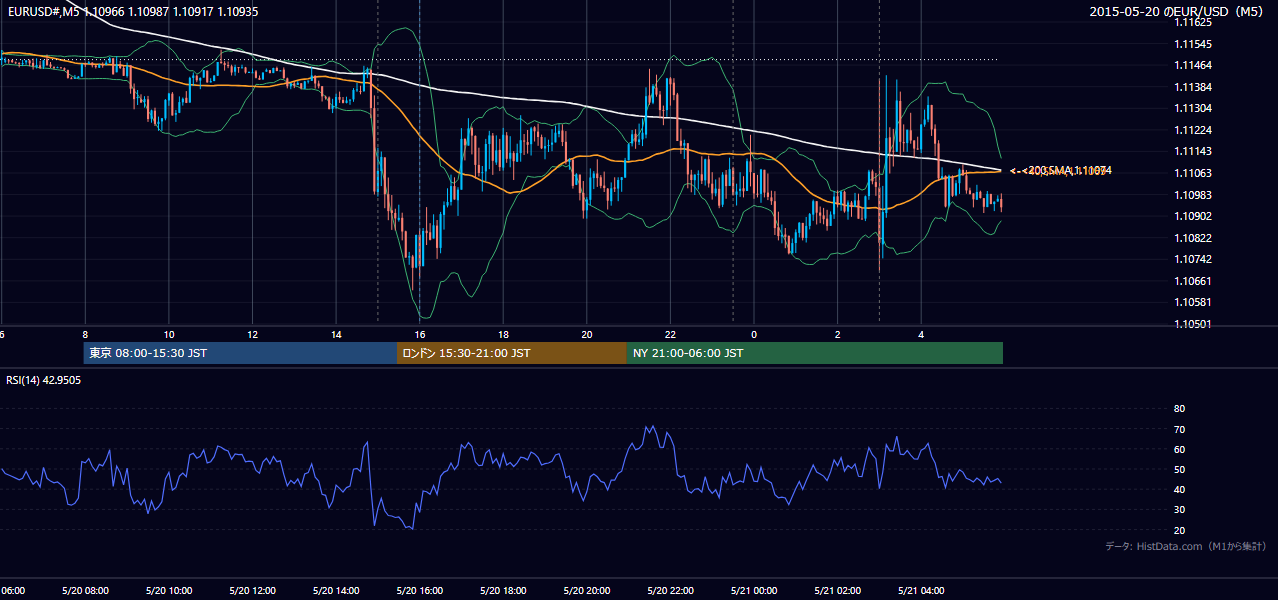Click hour label 16 under price chart

[x=420, y=334]
